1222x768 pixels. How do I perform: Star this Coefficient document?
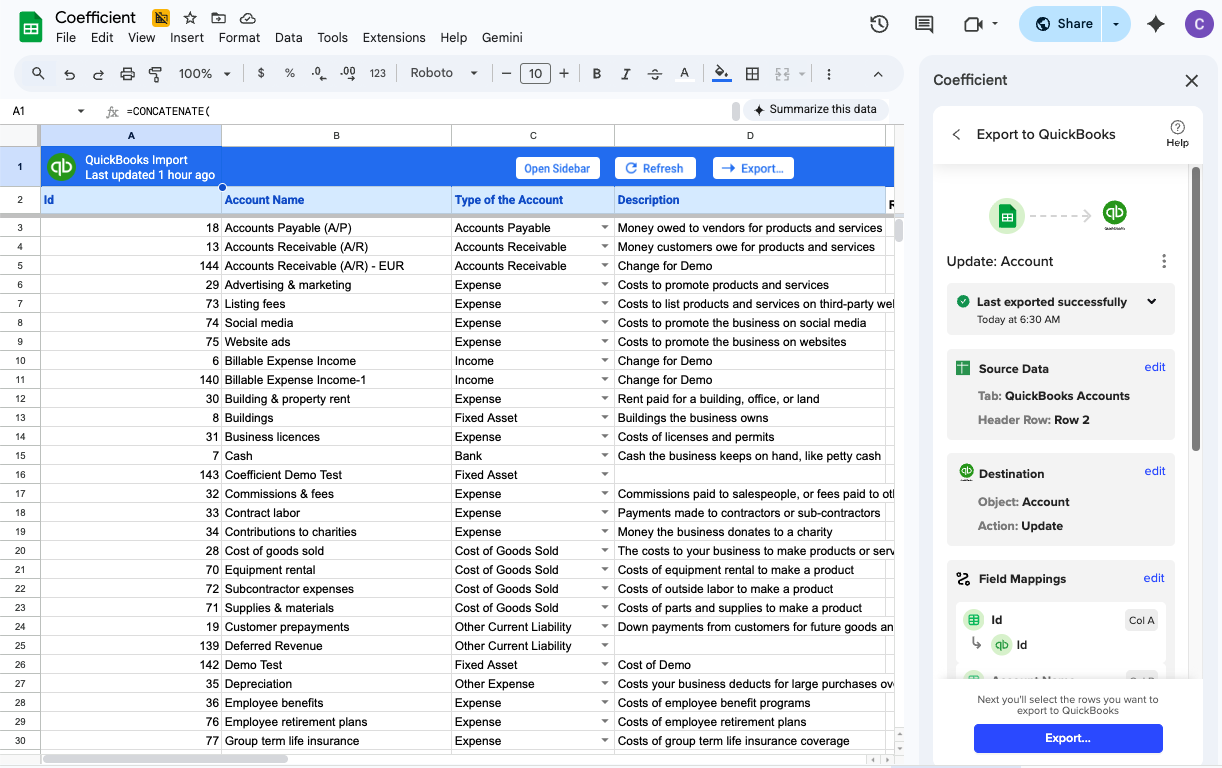pyautogui.click(x=190, y=18)
